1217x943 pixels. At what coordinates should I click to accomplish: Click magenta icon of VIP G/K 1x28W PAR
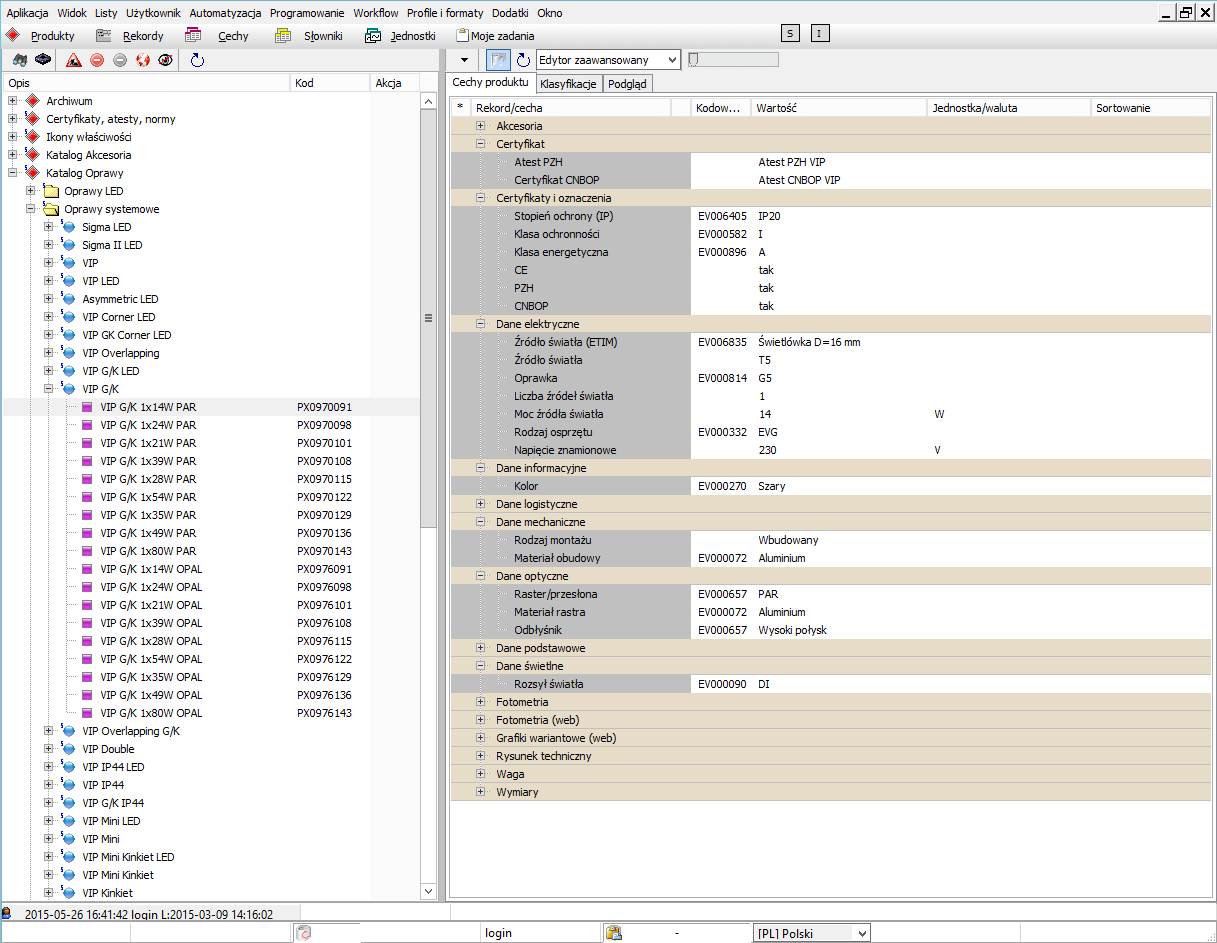click(87, 479)
